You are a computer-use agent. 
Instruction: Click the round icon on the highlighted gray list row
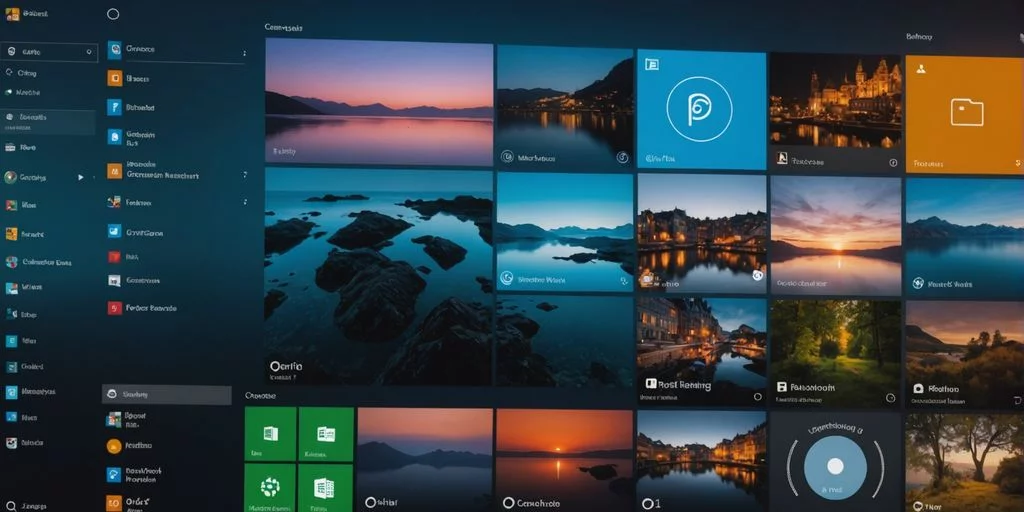[x=112, y=394]
